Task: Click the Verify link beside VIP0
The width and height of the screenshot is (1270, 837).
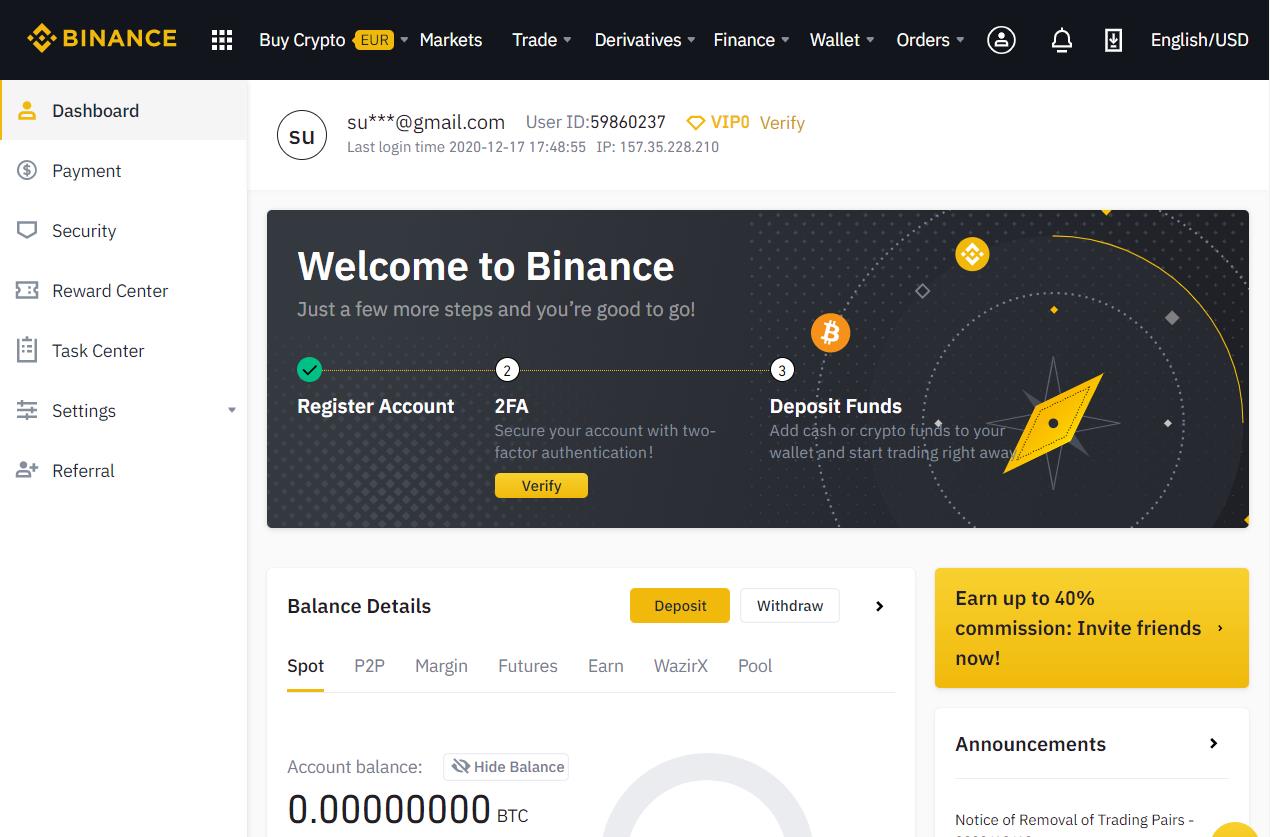Action: [782, 123]
